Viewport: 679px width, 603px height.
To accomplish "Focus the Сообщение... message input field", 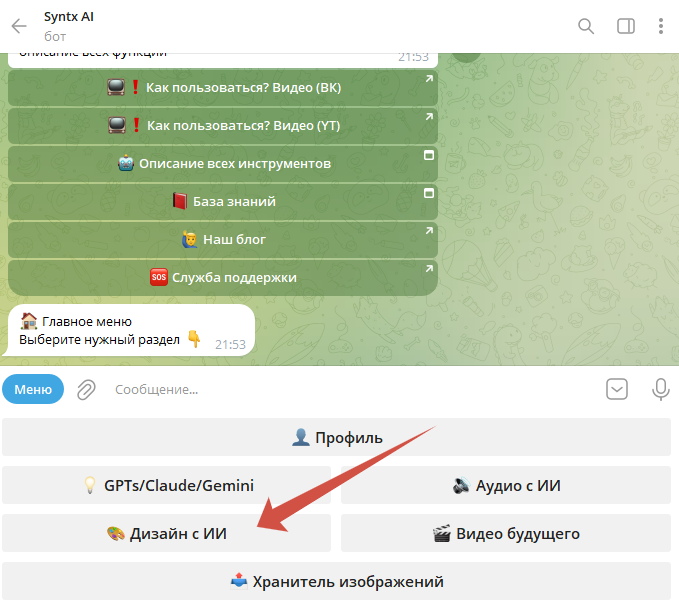I will (x=351, y=389).
